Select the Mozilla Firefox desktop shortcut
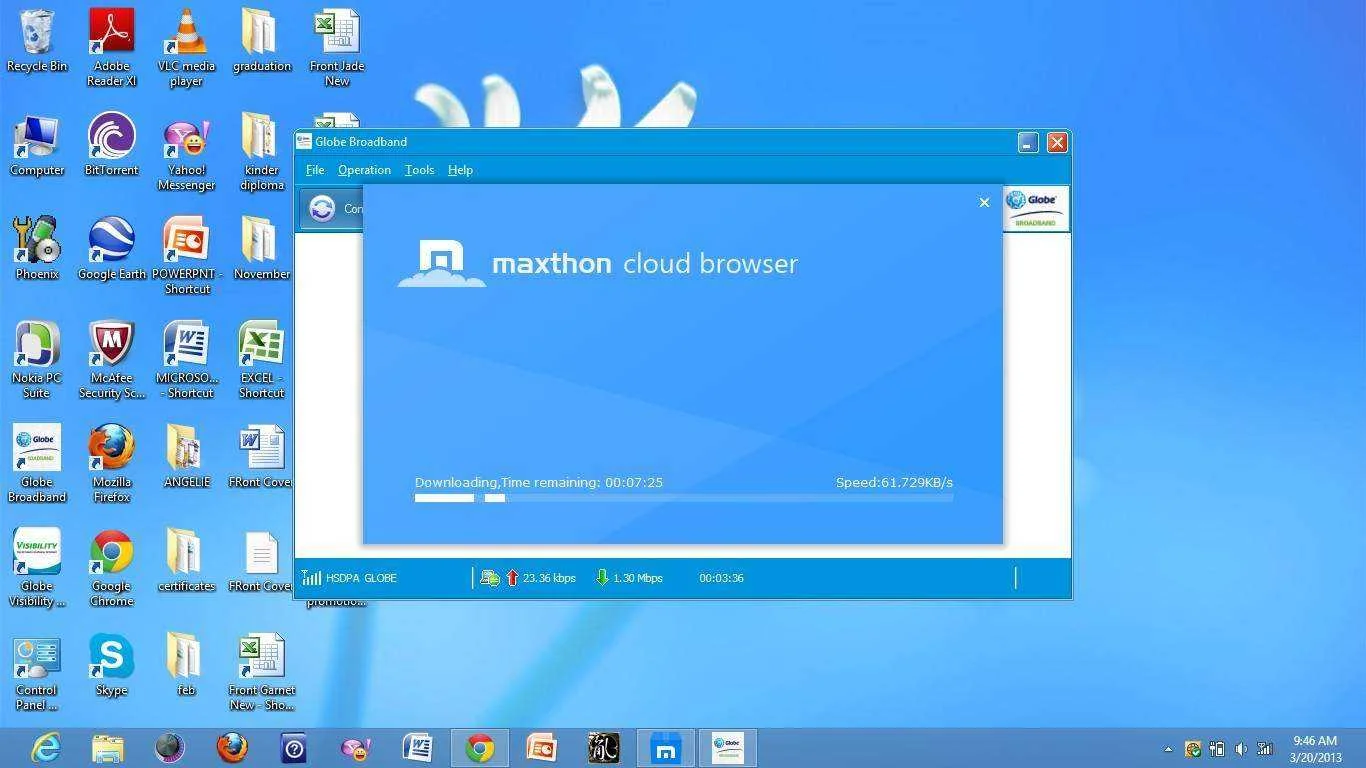This screenshot has width=1366, height=768. coord(112,465)
